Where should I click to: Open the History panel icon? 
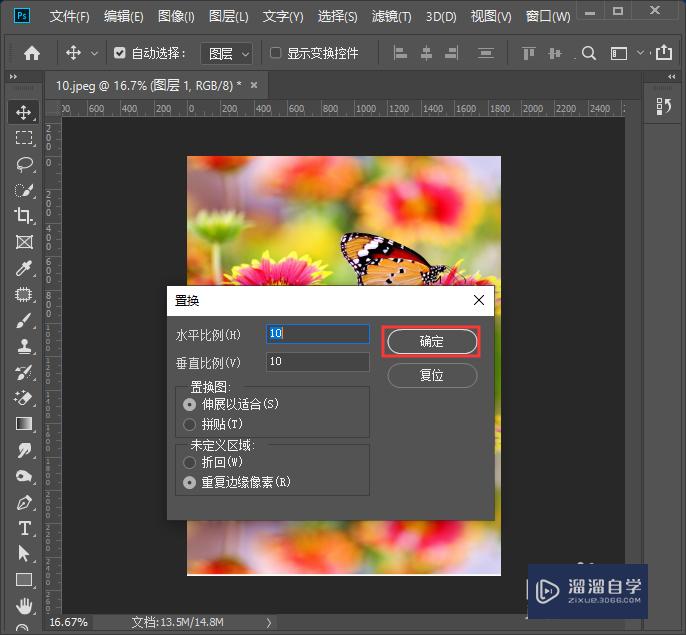coord(664,106)
